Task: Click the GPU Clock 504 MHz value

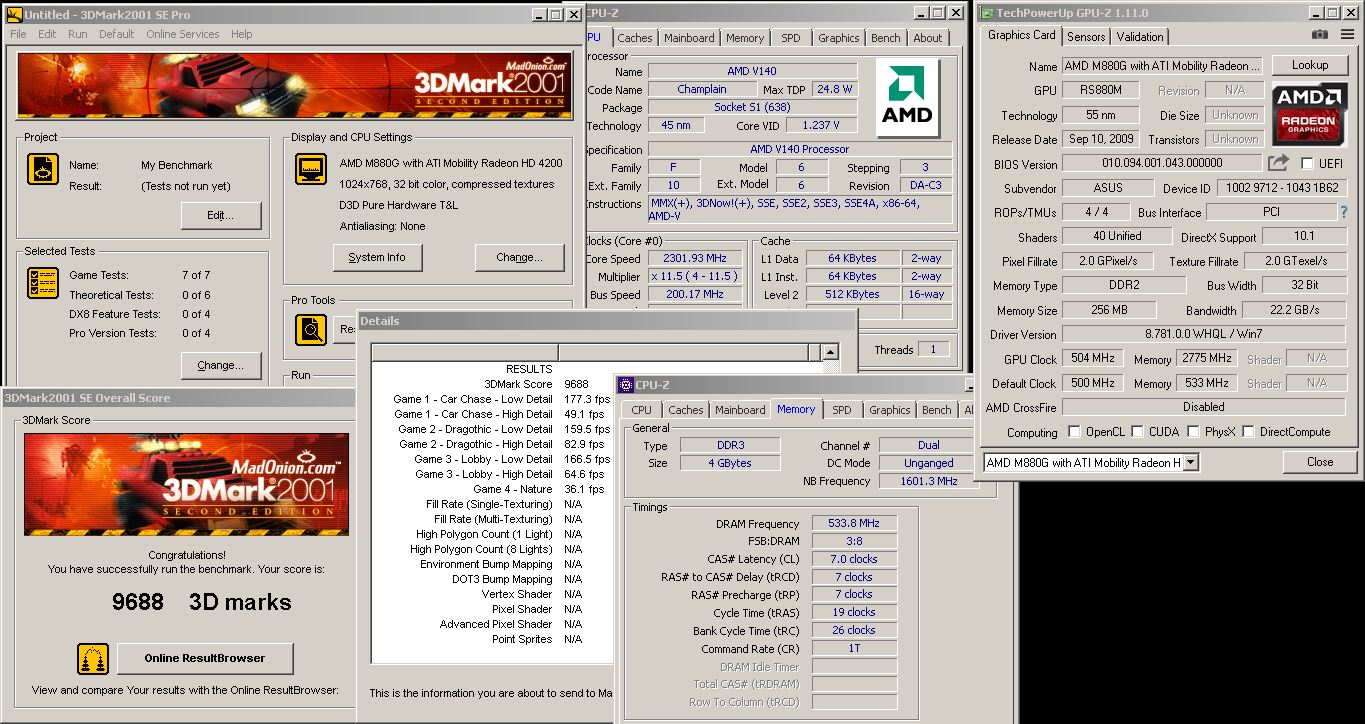Action: point(1092,358)
